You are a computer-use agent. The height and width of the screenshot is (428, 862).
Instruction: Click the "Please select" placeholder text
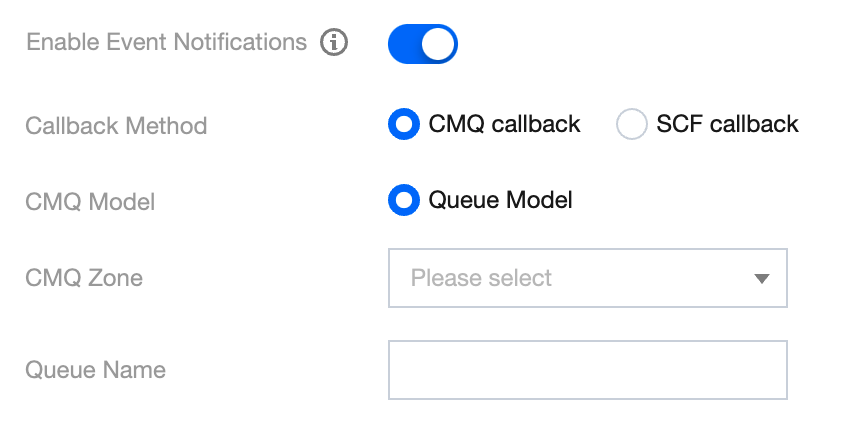pyautogui.click(x=481, y=278)
